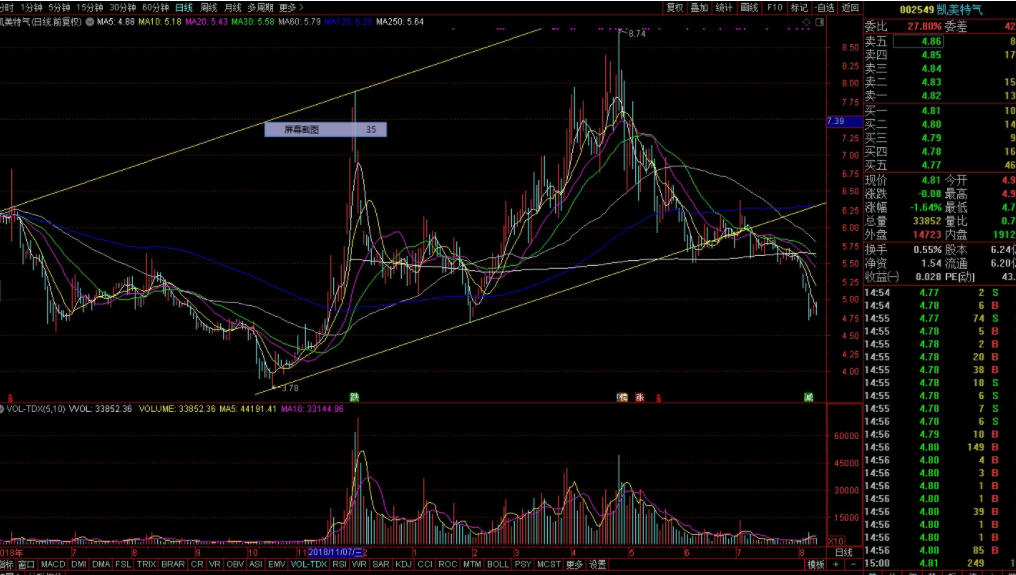Select the ASI indicator tab
1016x575 pixels.
(256, 565)
